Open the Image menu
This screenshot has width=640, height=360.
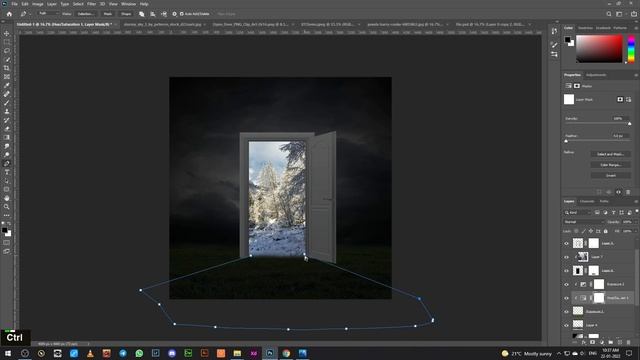click(38, 4)
